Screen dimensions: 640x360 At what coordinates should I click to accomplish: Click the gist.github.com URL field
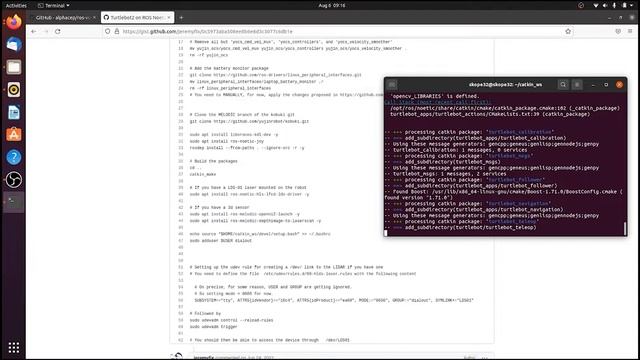coord(335,31)
